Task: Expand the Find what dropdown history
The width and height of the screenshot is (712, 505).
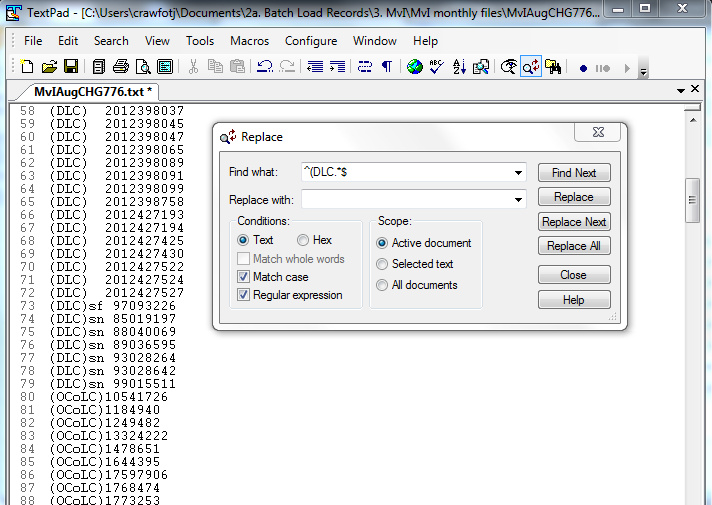Action: point(518,172)
